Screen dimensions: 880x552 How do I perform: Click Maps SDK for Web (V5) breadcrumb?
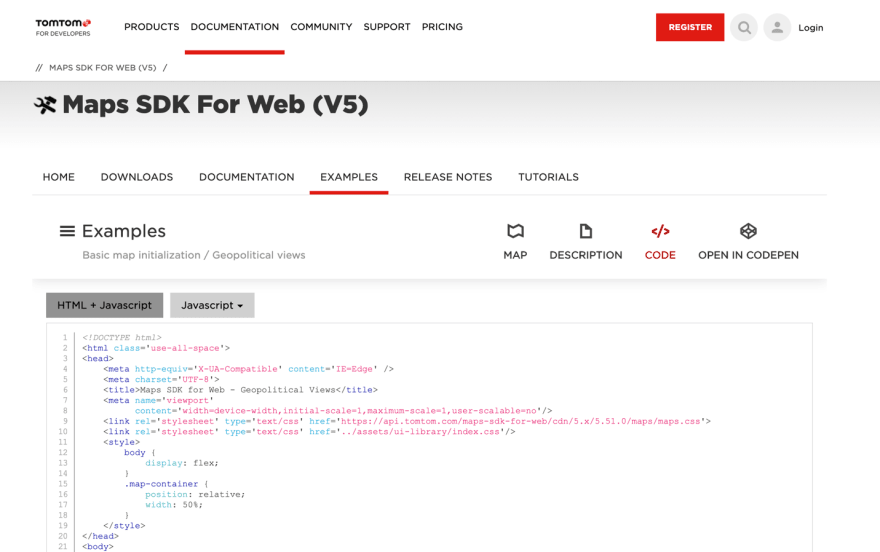(x=103, y=68)
